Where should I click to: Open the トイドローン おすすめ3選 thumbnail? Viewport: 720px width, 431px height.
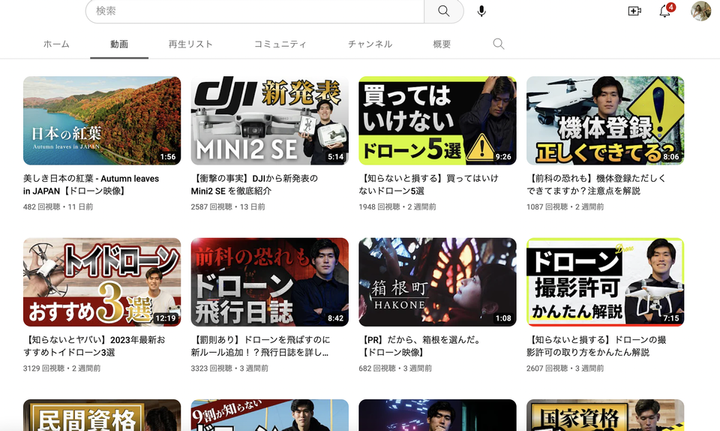tap(102, 282)
